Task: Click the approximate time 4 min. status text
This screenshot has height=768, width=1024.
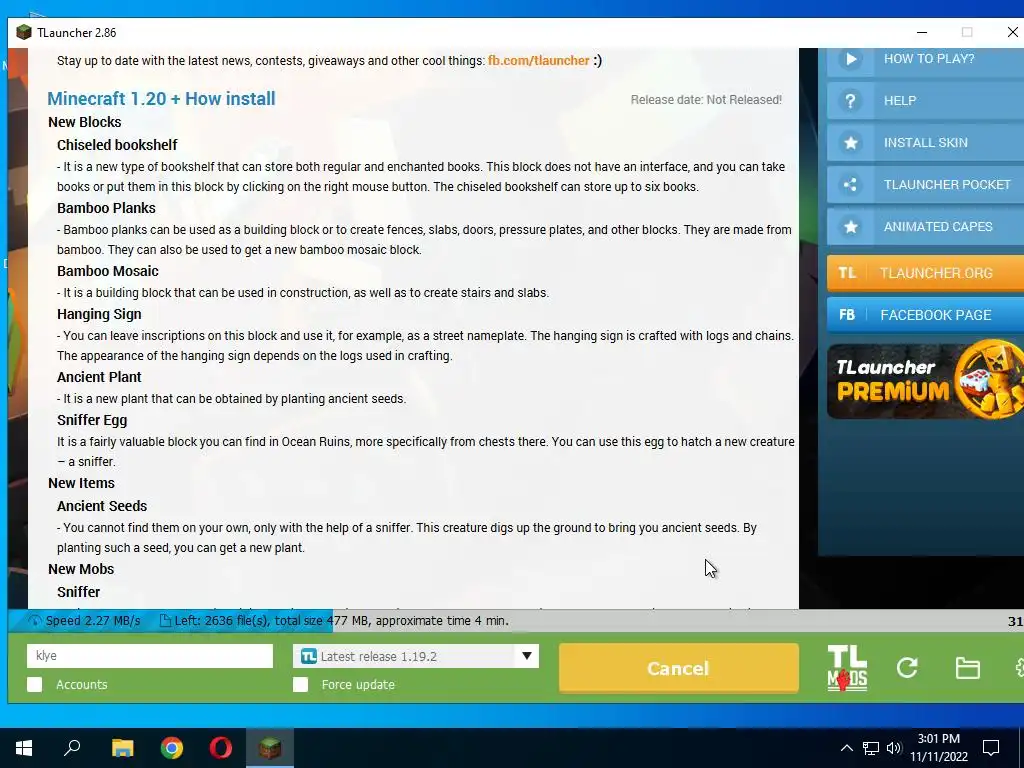Action: point(442,621)
